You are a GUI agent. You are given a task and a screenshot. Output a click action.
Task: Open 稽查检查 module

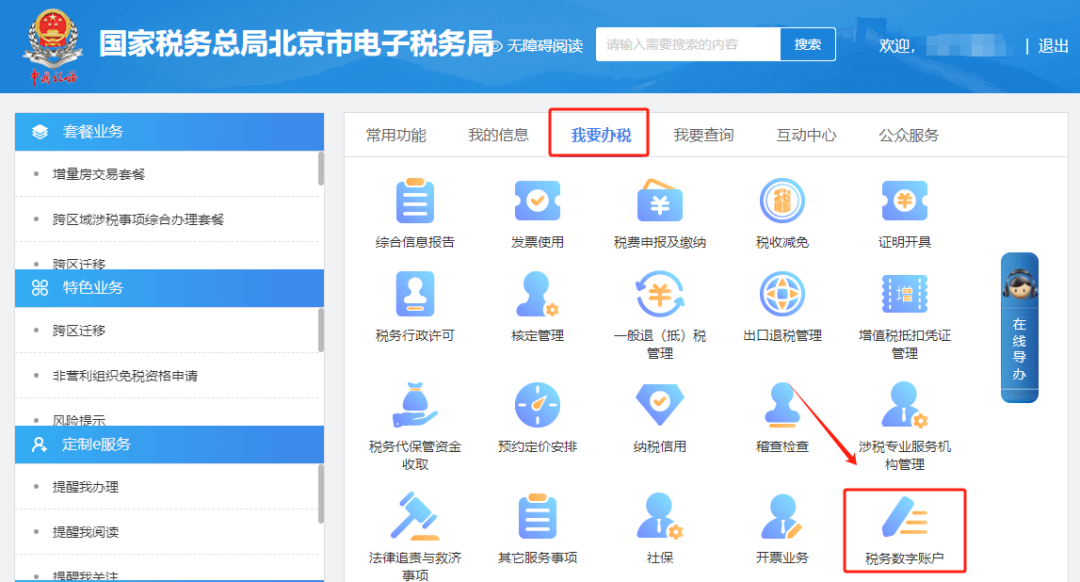pos(782,405)
